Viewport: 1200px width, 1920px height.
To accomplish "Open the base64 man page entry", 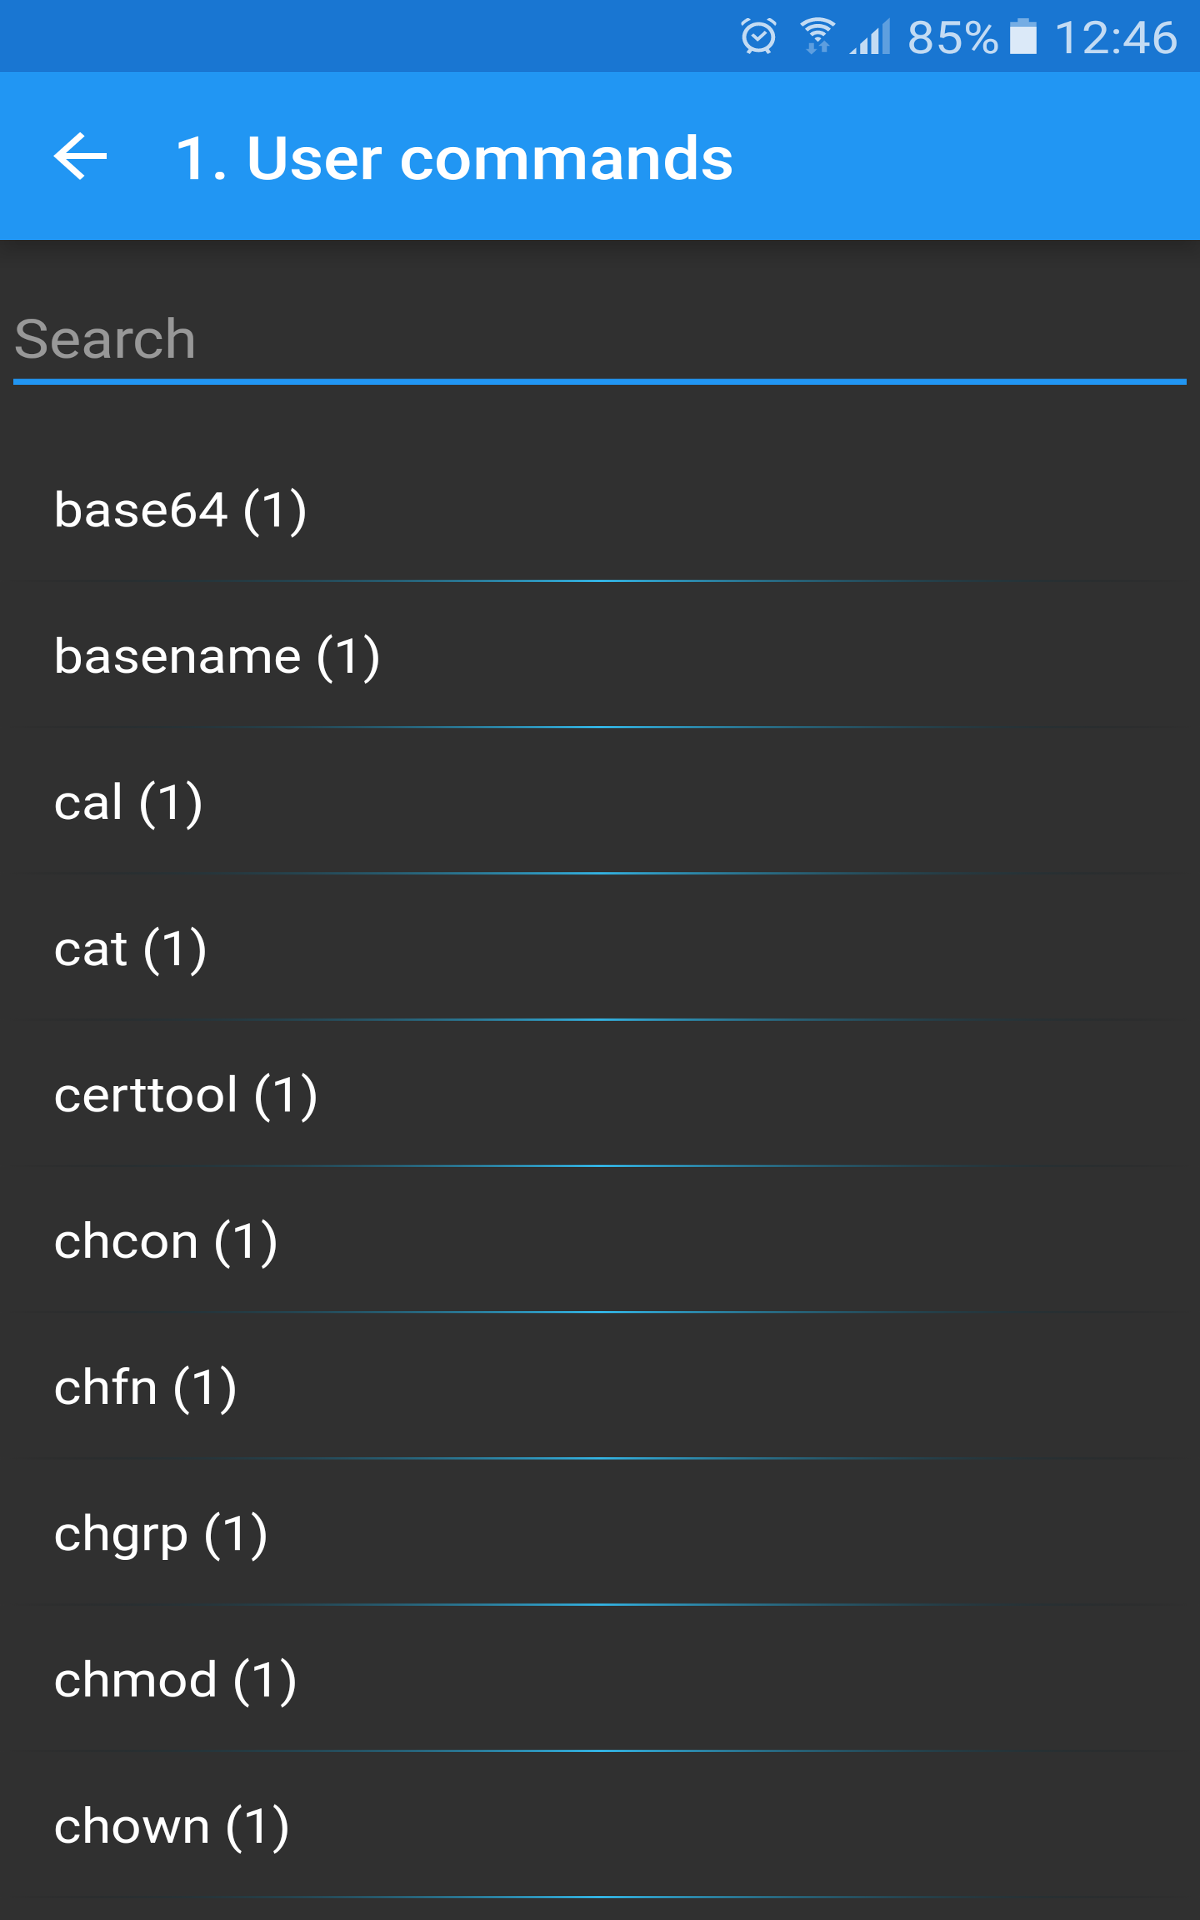I will click(x=182, y=510).
